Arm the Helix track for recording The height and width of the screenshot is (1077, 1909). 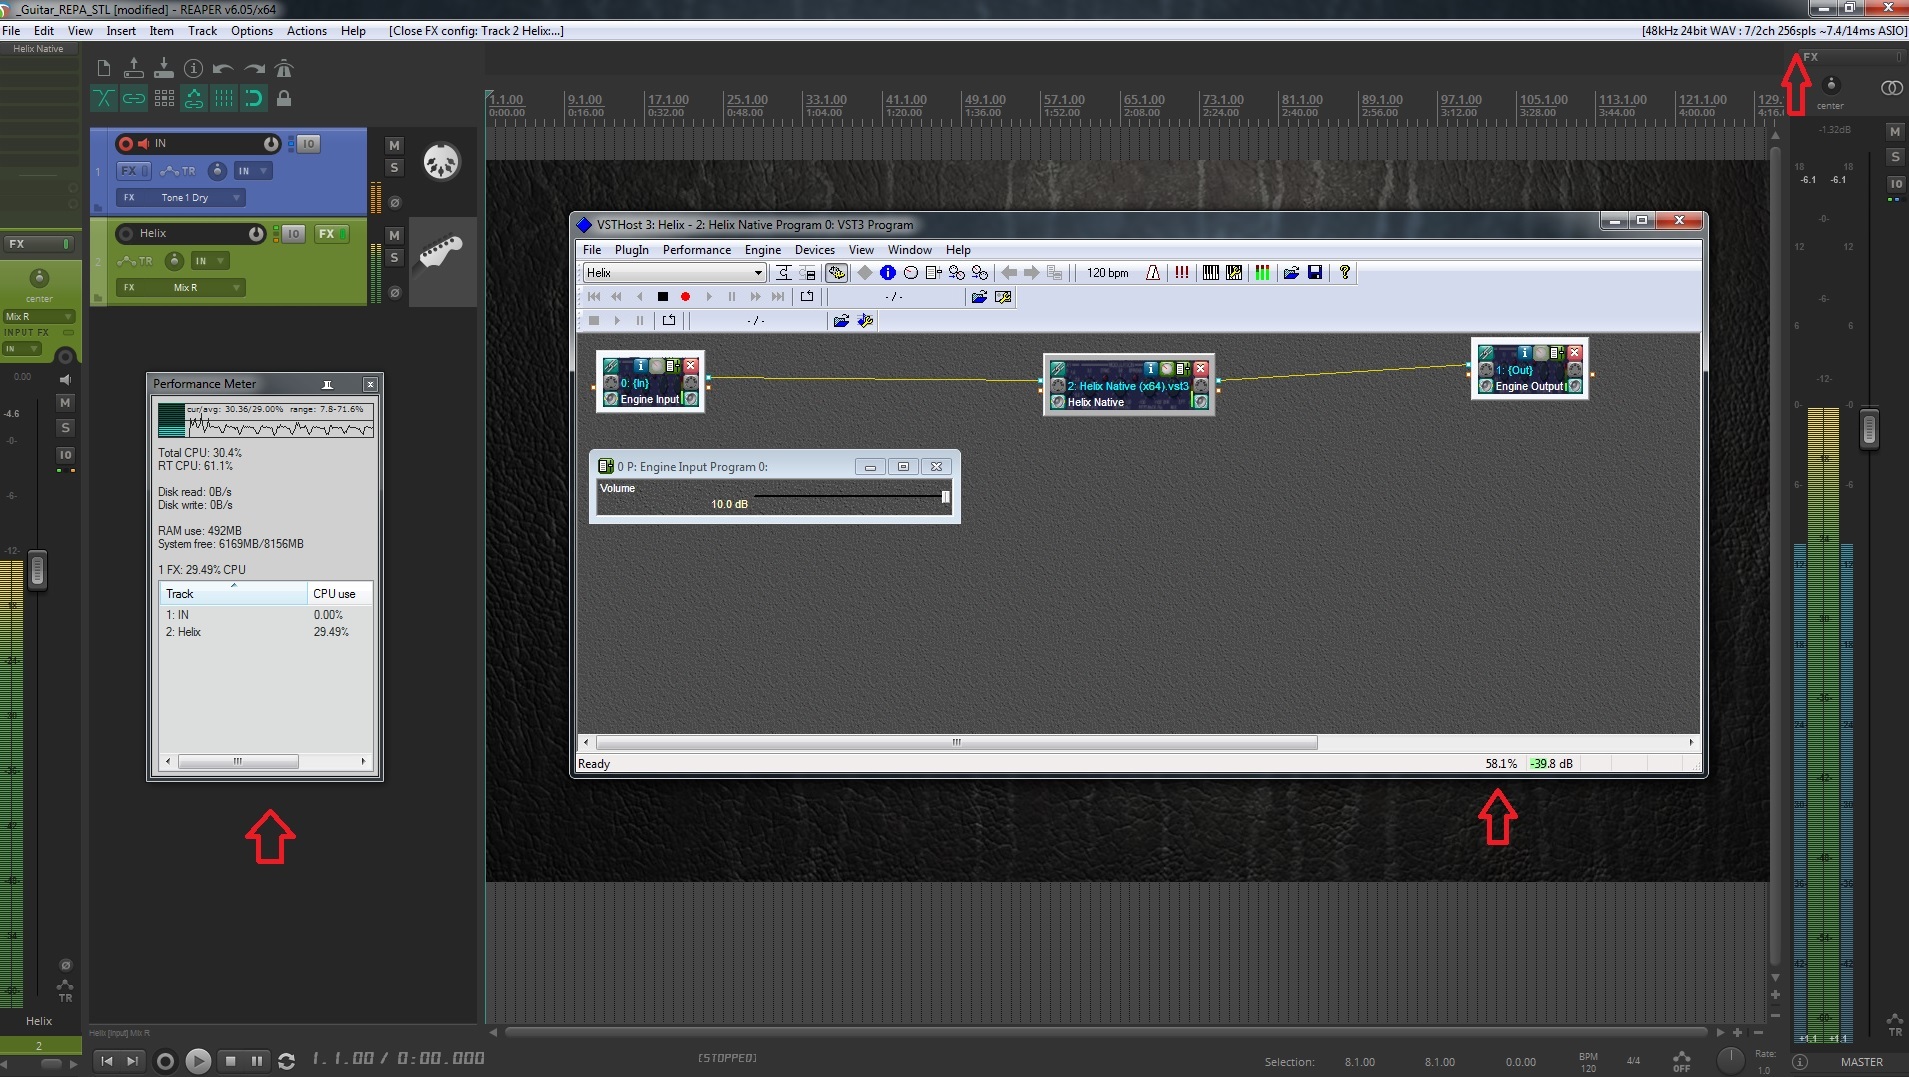pyautogui.click(x=126, y=234)
